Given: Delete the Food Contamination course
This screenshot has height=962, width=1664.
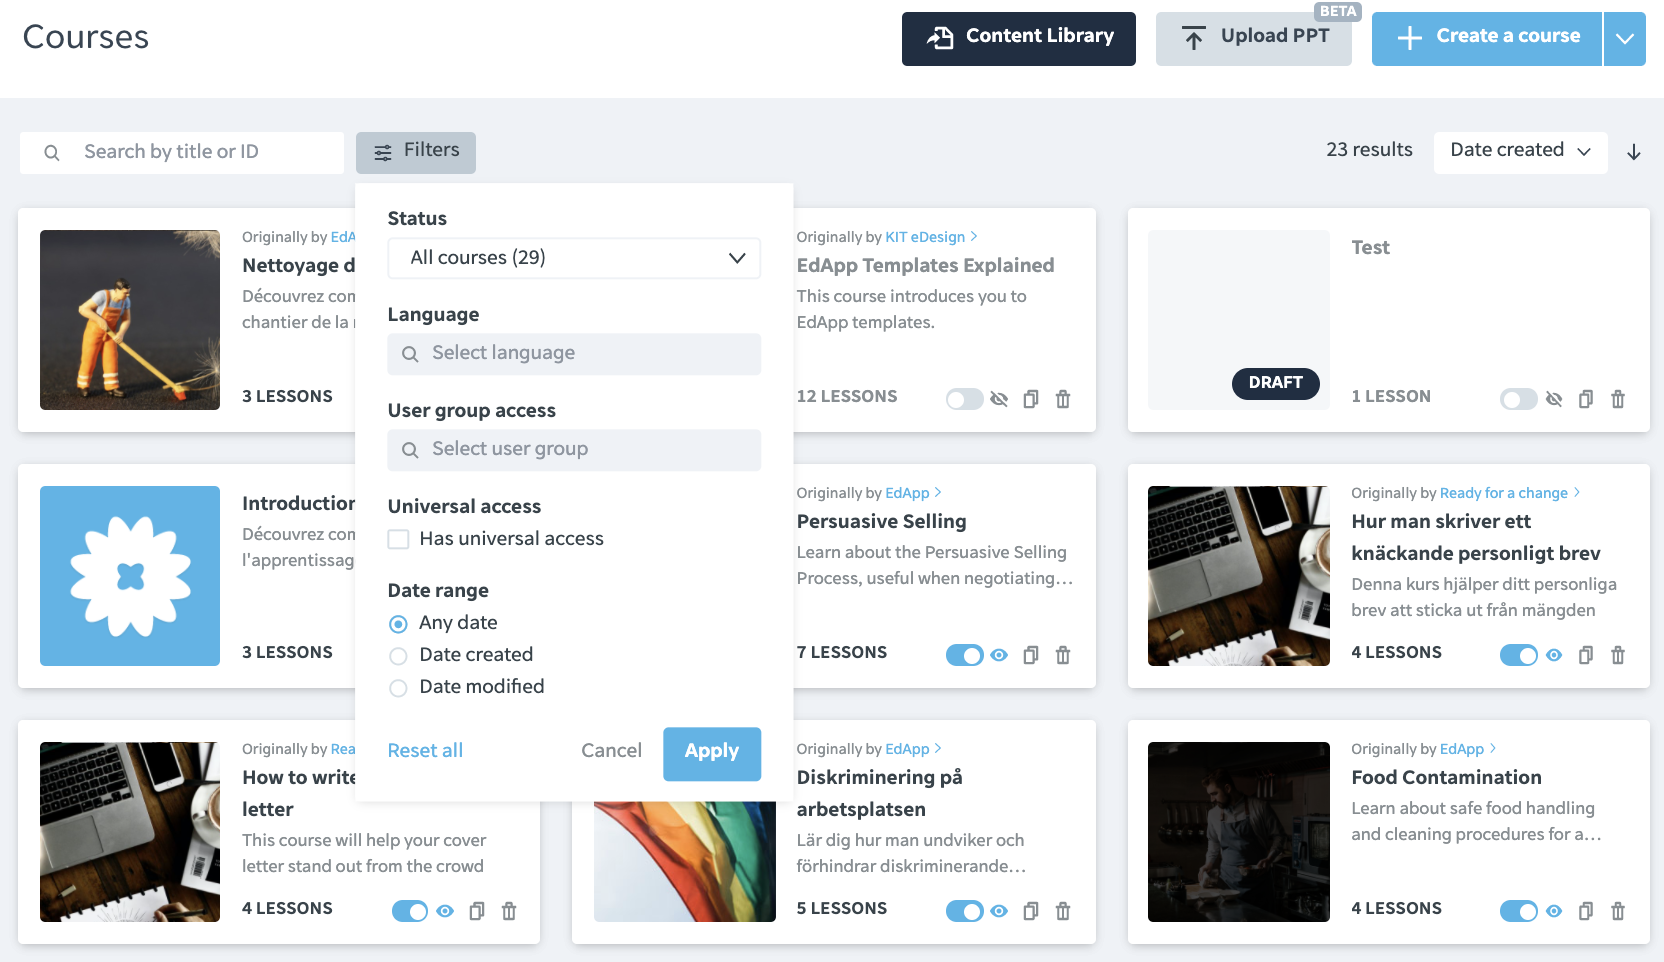Looking at the screenshot, I should (1618, 911).
